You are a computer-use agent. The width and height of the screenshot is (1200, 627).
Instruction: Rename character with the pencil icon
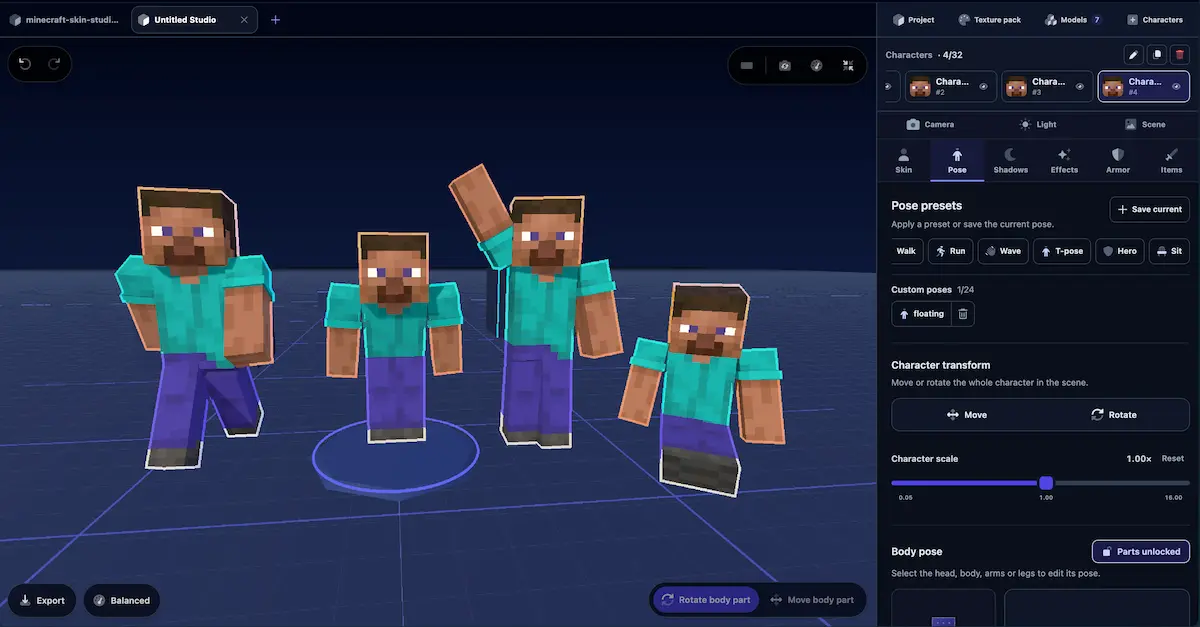[x=1133, y=55]
